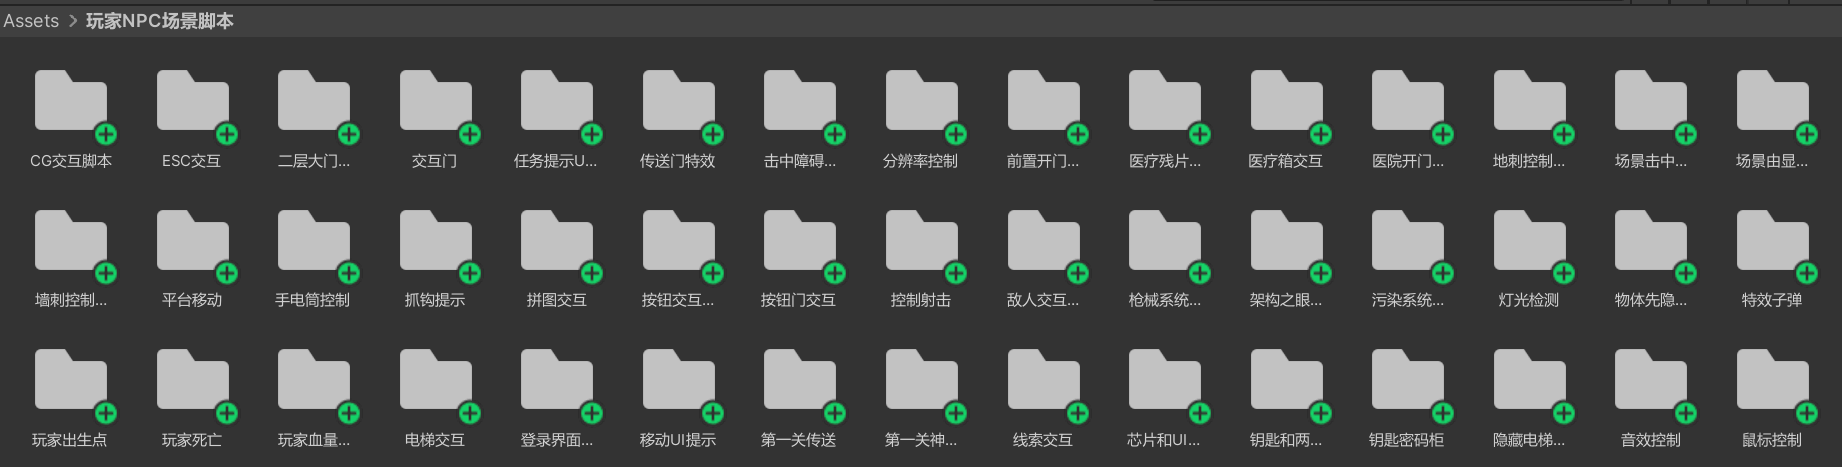Click the 特效子弹 folder label
The width and height of the screenshot is (1842, 467).
click(x=1772, y=300)
